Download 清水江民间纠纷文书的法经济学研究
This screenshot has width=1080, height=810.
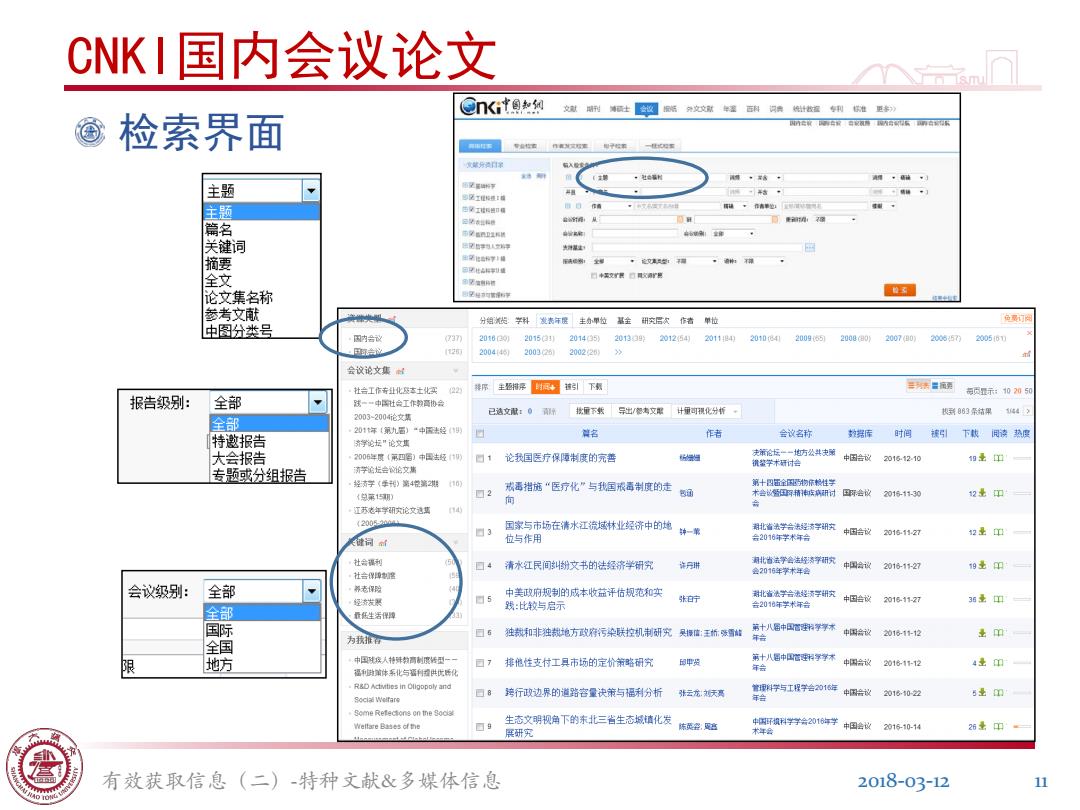click(982, 565)
